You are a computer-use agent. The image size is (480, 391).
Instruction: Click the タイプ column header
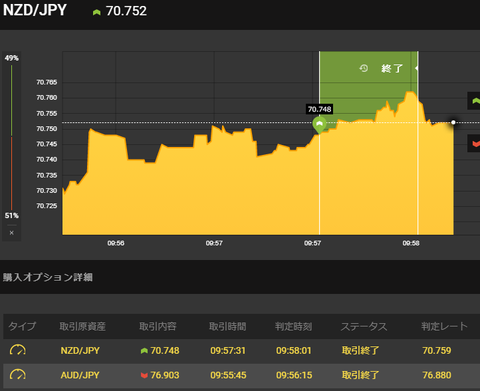click(22, 326)
